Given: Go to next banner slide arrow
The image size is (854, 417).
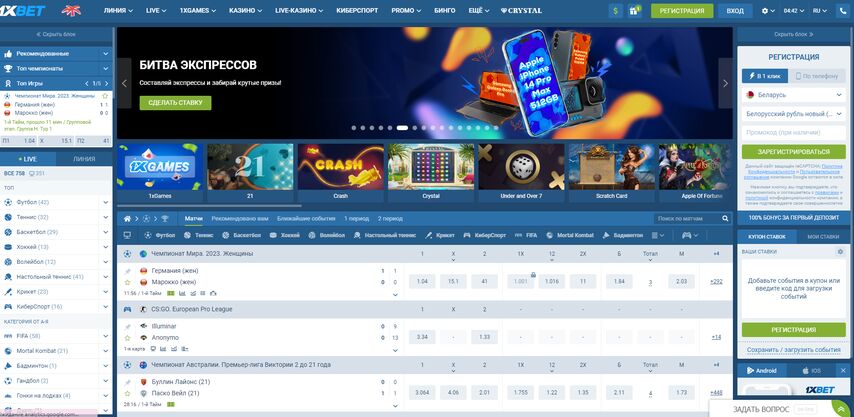Looking at the screenshot, I should click(x=725, y=83).
